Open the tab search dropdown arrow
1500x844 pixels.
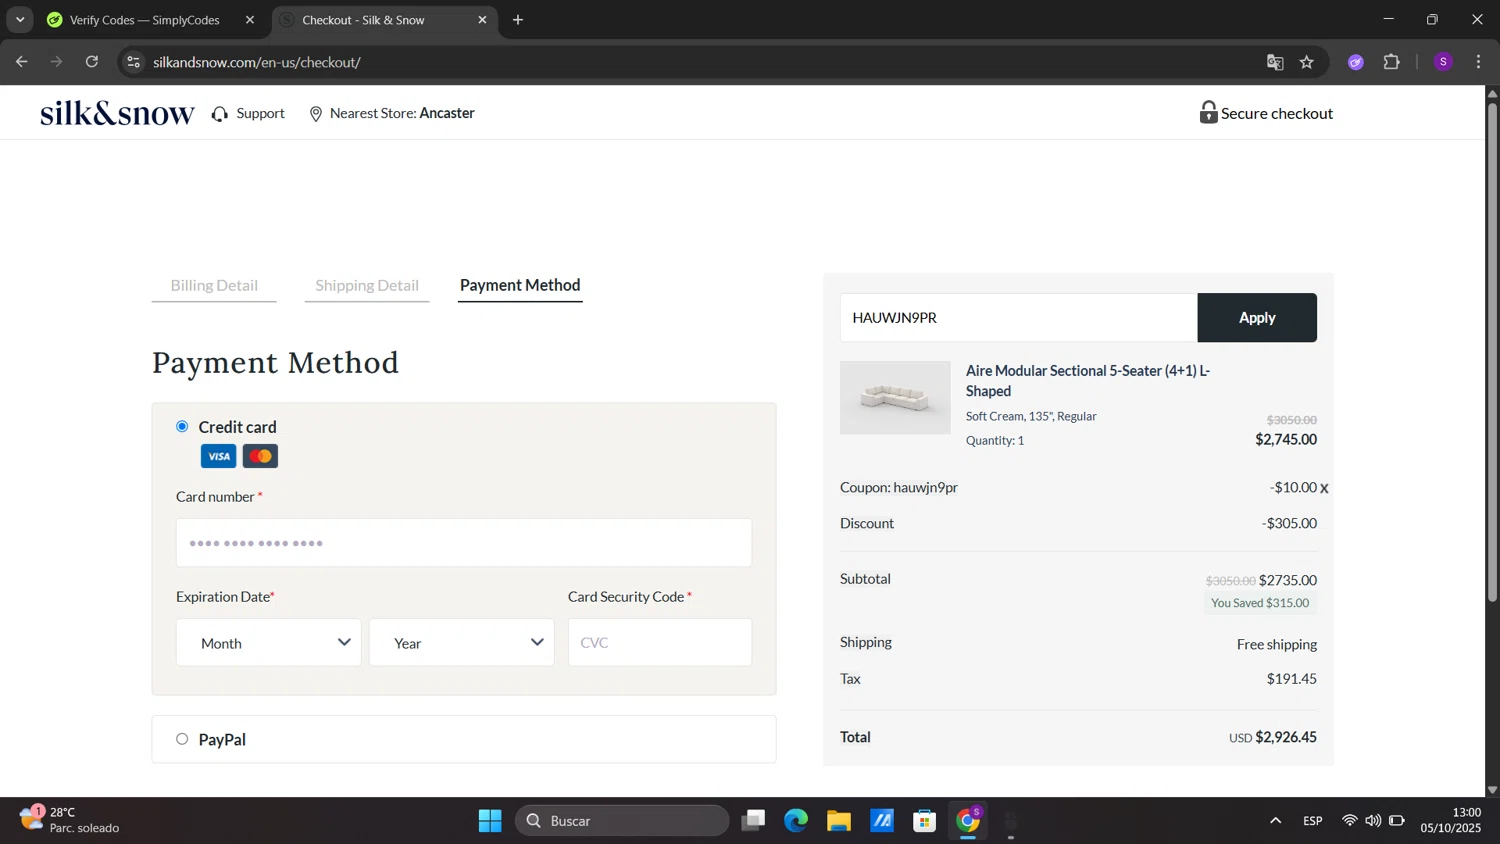20,20
